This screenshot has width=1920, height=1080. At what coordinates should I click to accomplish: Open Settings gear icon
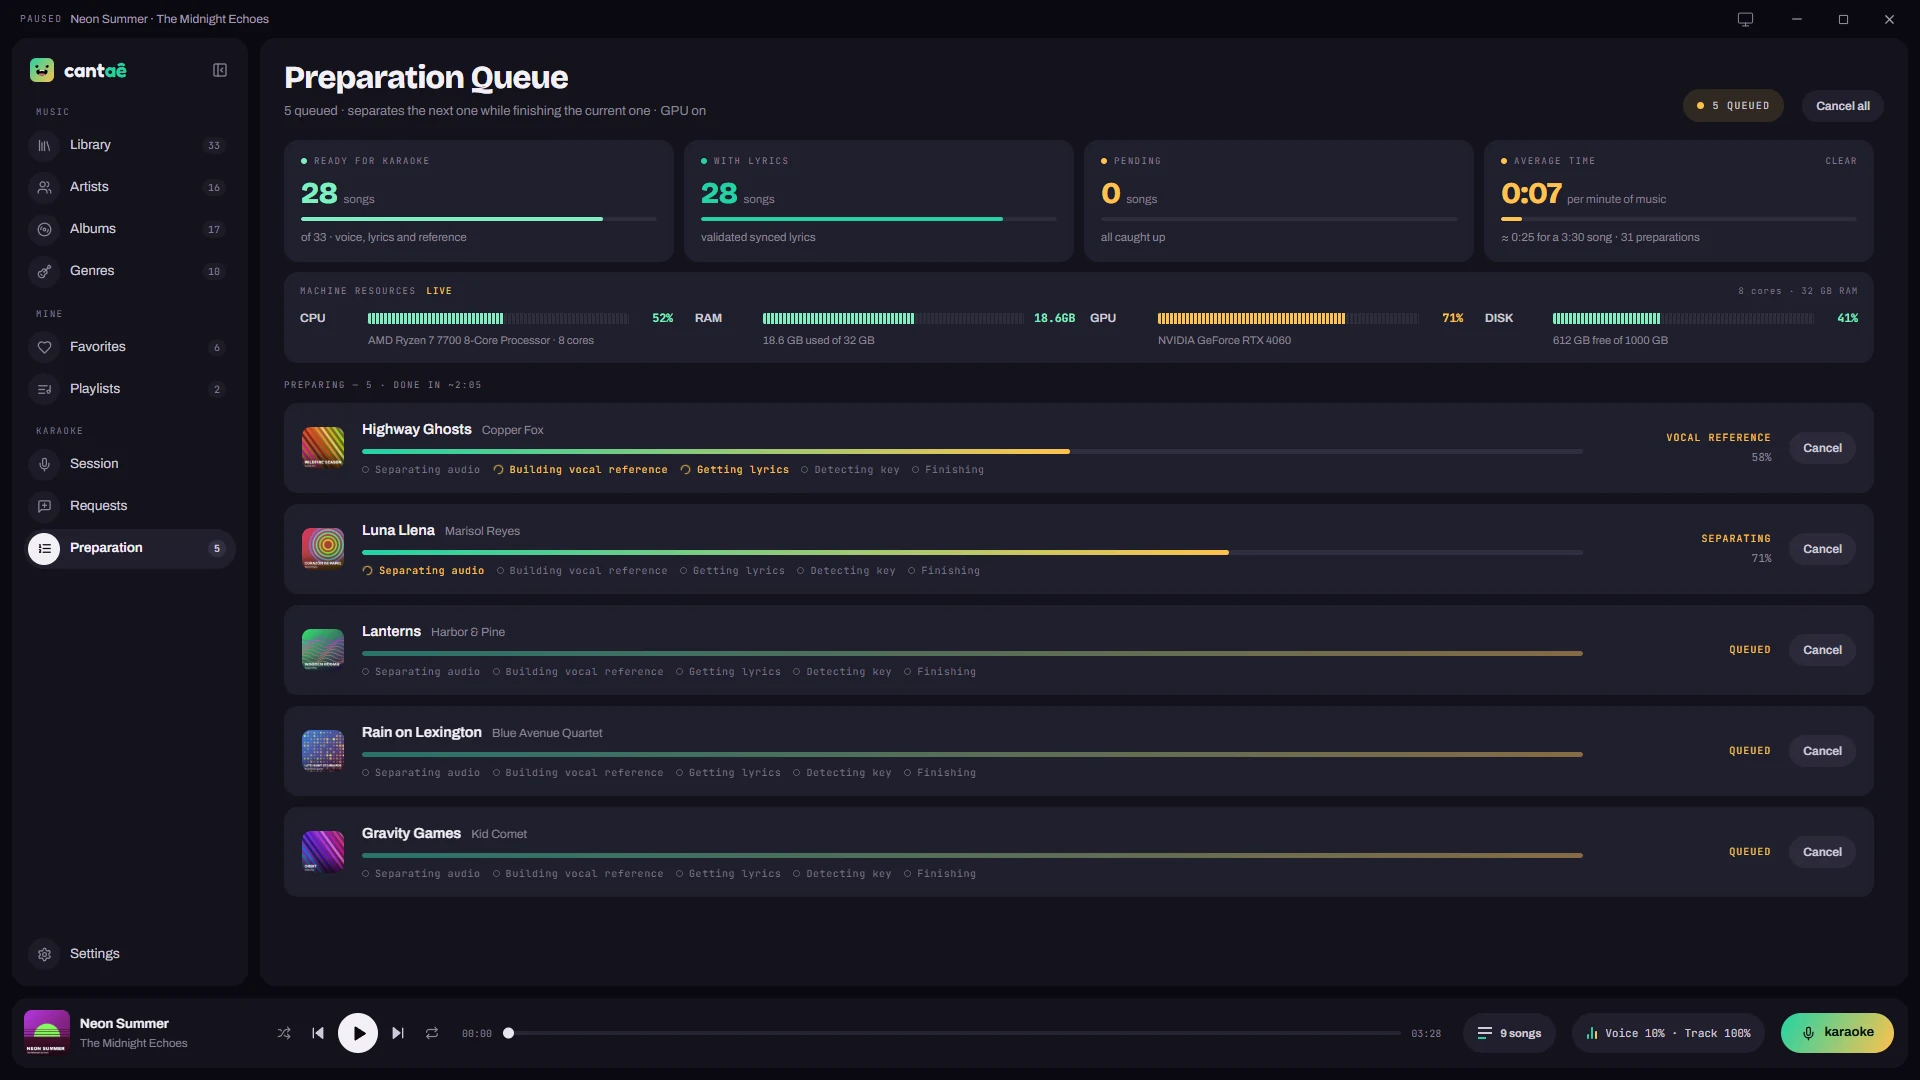[x=44, y=954]
